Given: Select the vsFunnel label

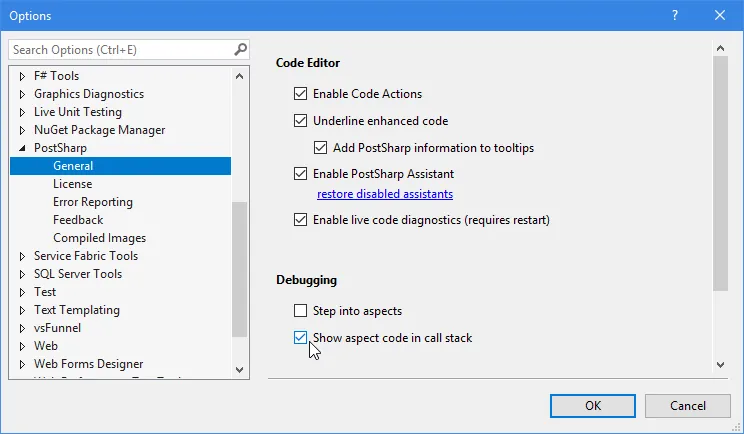Looking at the screenshot, I should click(x=57, y=328).
